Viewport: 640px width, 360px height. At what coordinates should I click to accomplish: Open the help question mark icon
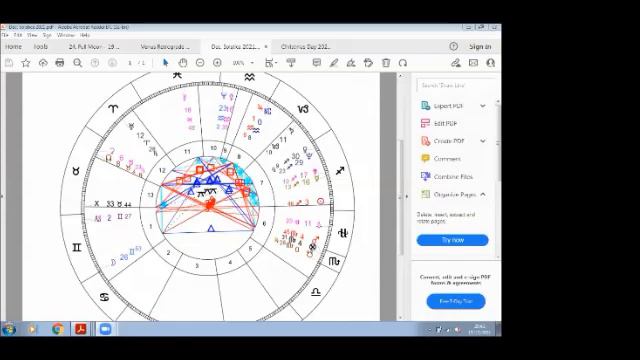(453, 47)
